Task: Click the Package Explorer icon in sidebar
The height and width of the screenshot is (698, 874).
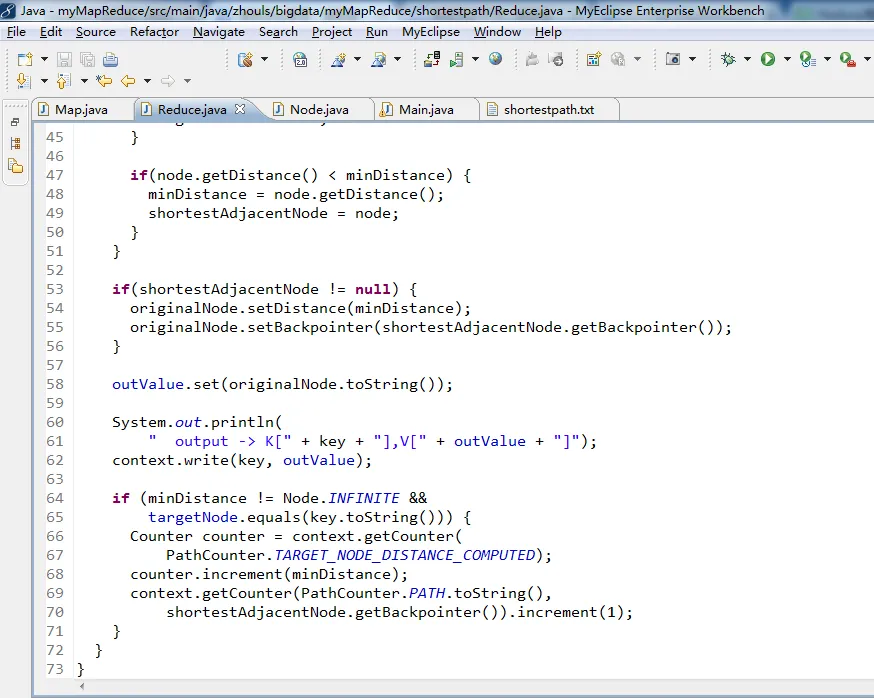Action: [x=16, y=166]
